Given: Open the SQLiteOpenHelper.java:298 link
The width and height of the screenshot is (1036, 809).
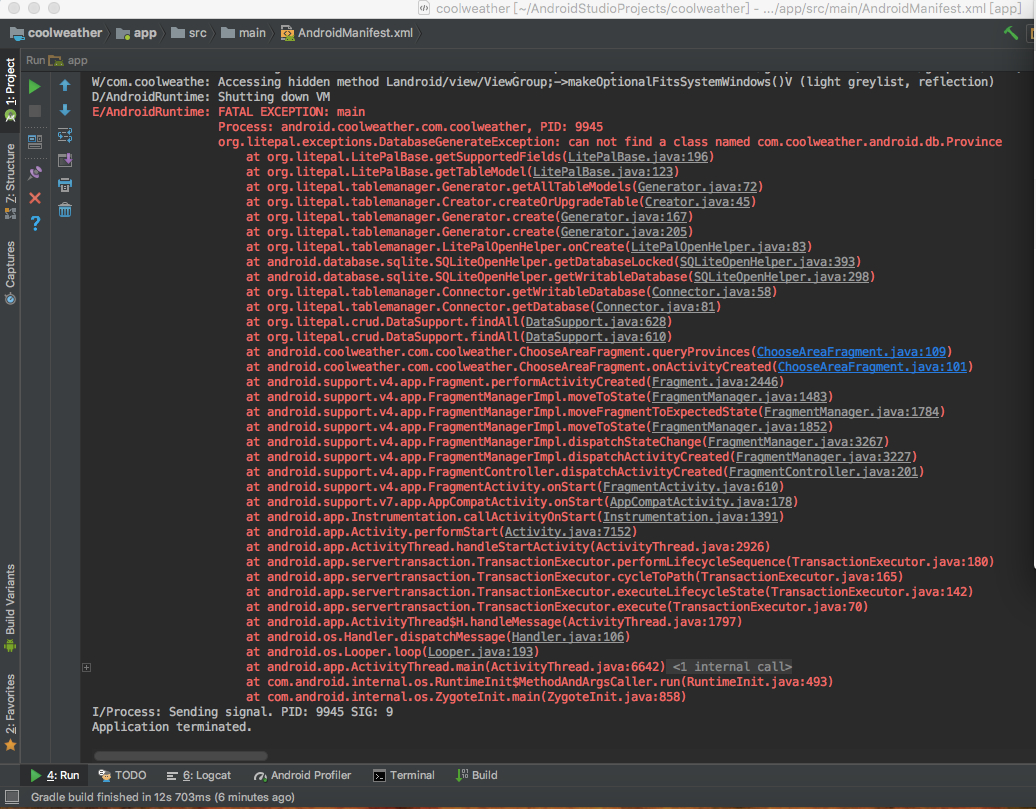Looking at the screenshot, I should pos(781,277).
